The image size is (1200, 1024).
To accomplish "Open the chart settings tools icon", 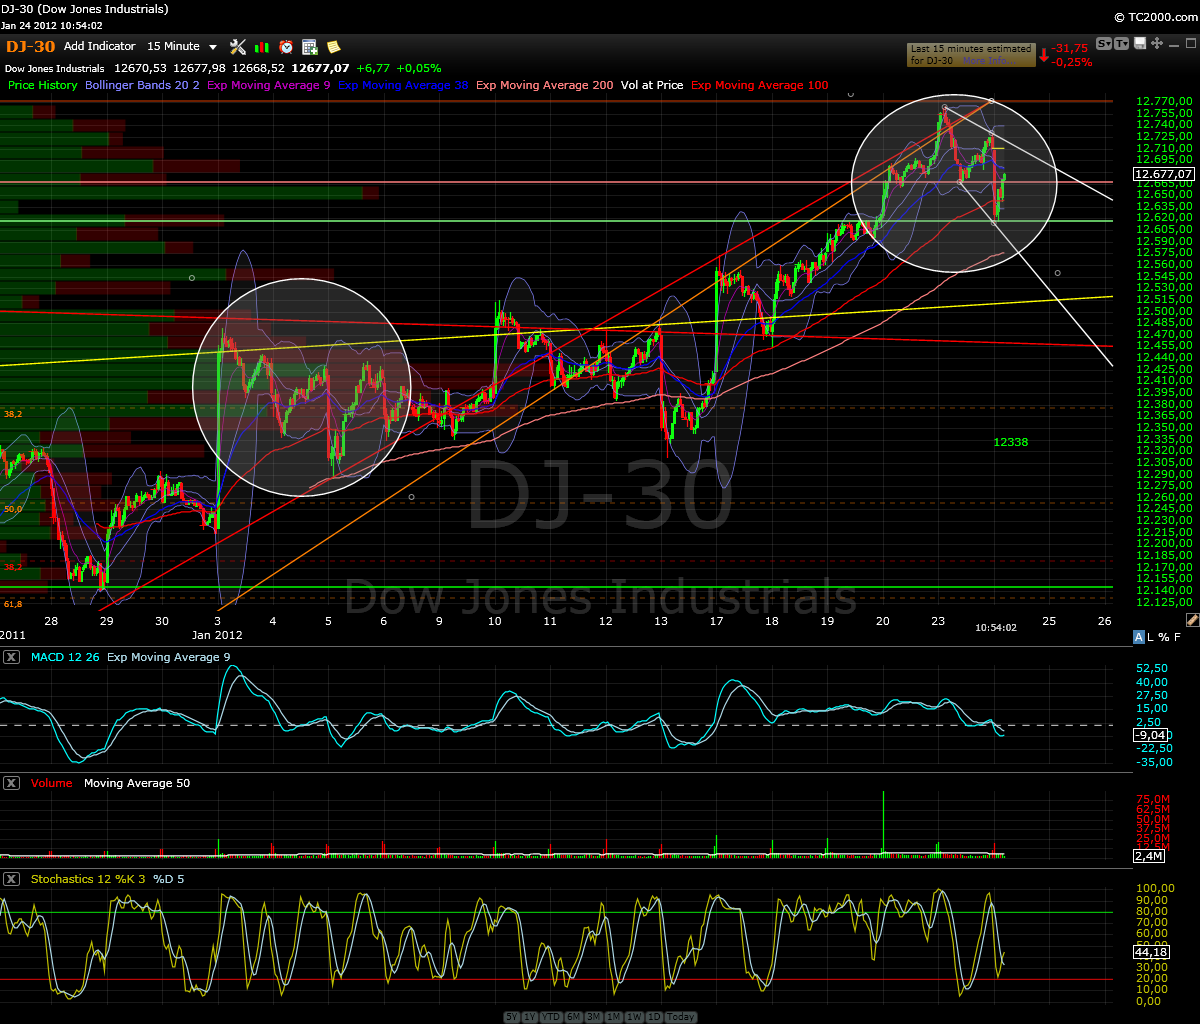I will pyautogui.click(x=237, y=47).
